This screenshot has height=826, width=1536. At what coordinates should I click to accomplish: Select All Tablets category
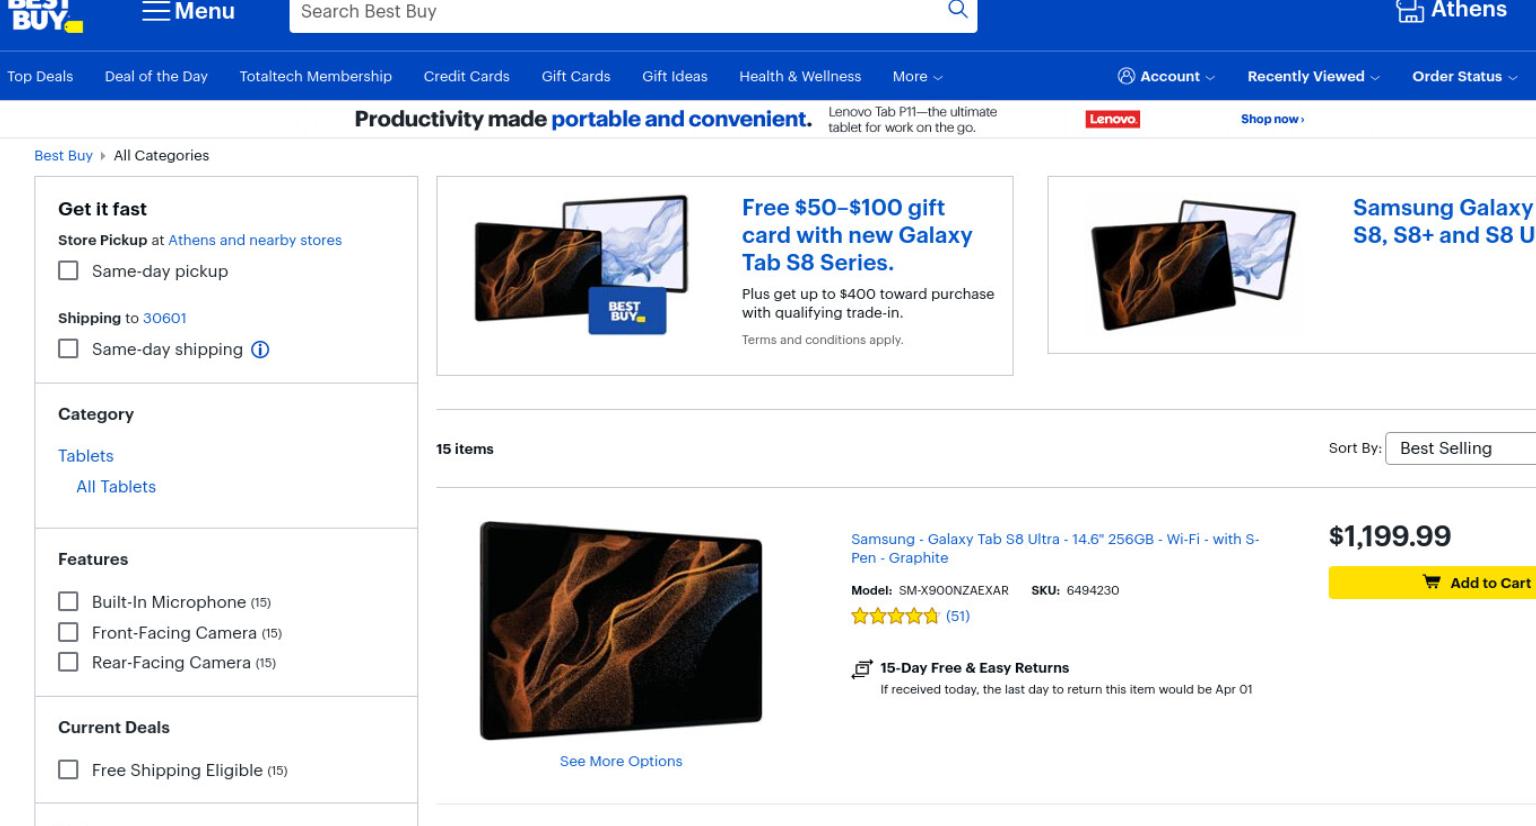[116, 487]
